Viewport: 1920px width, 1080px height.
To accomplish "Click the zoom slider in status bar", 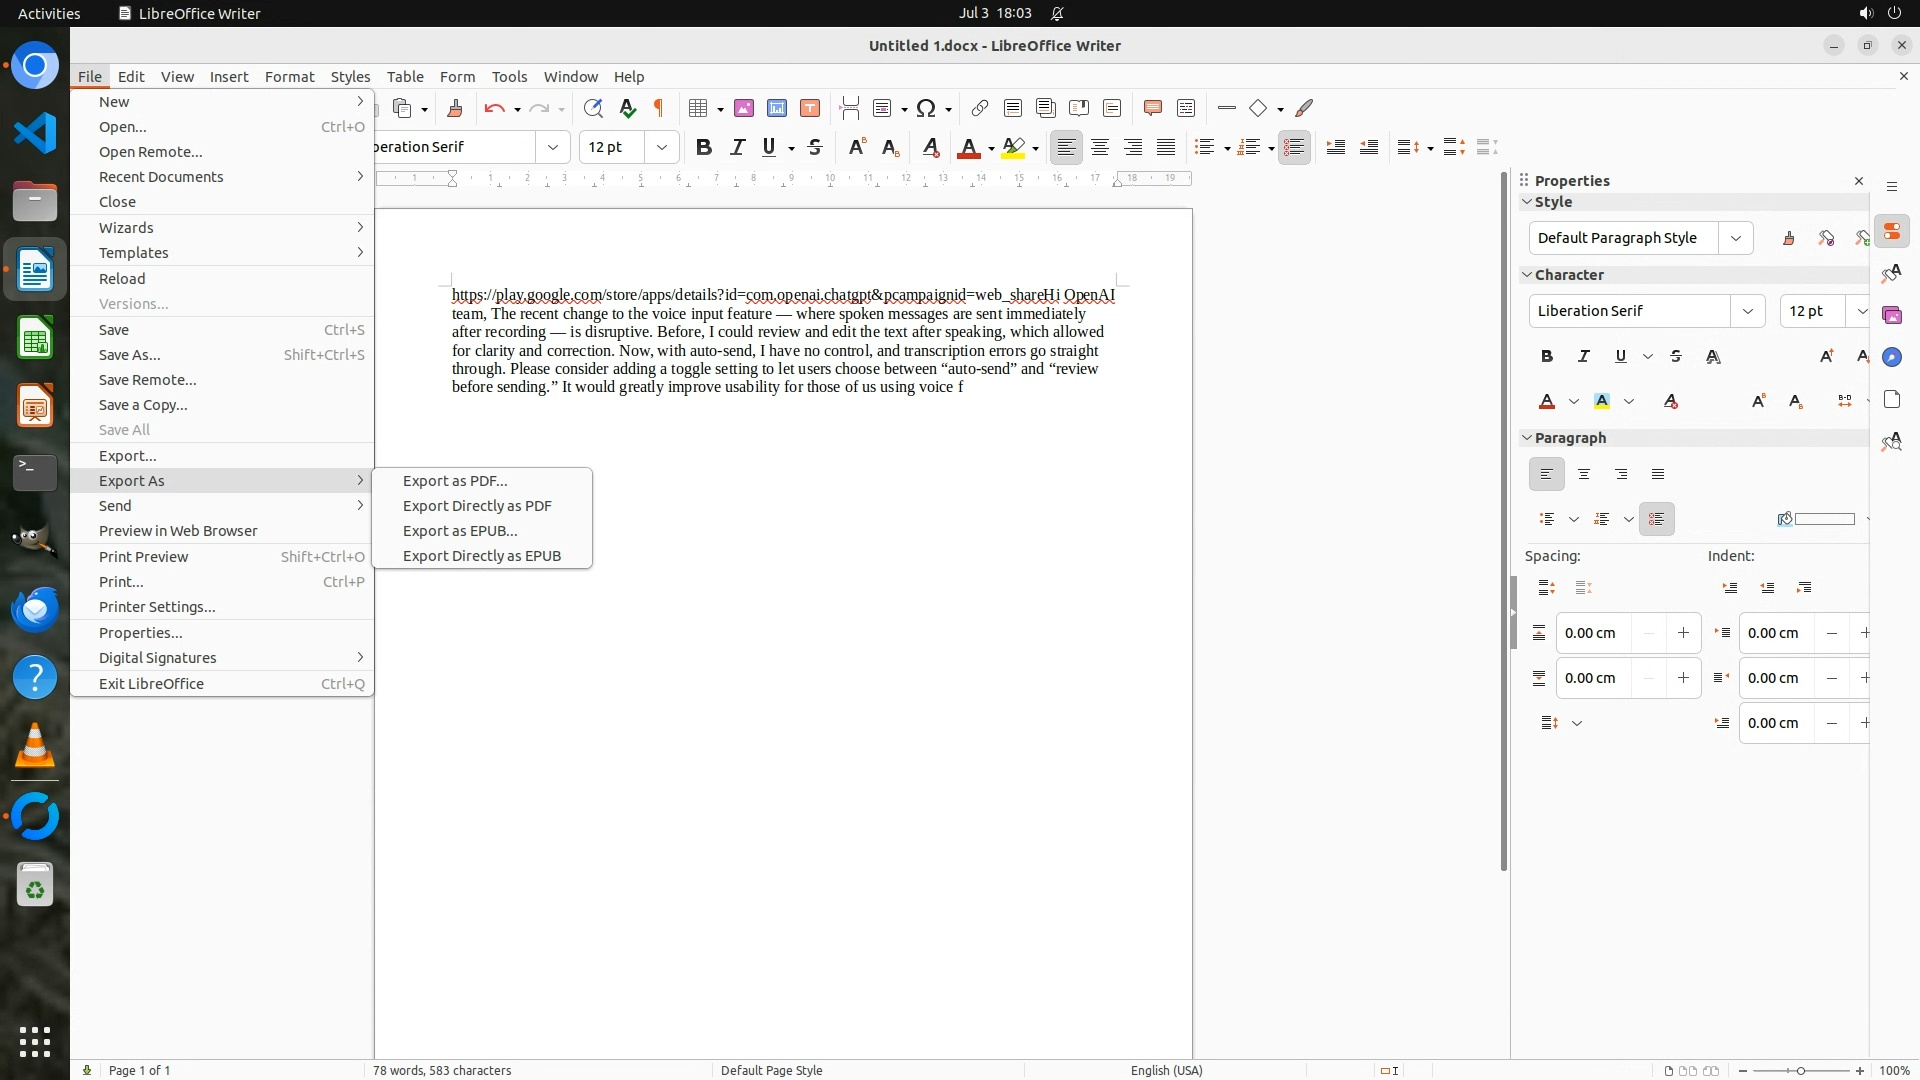I will pyautogui.click(x=1800, y=1070).
